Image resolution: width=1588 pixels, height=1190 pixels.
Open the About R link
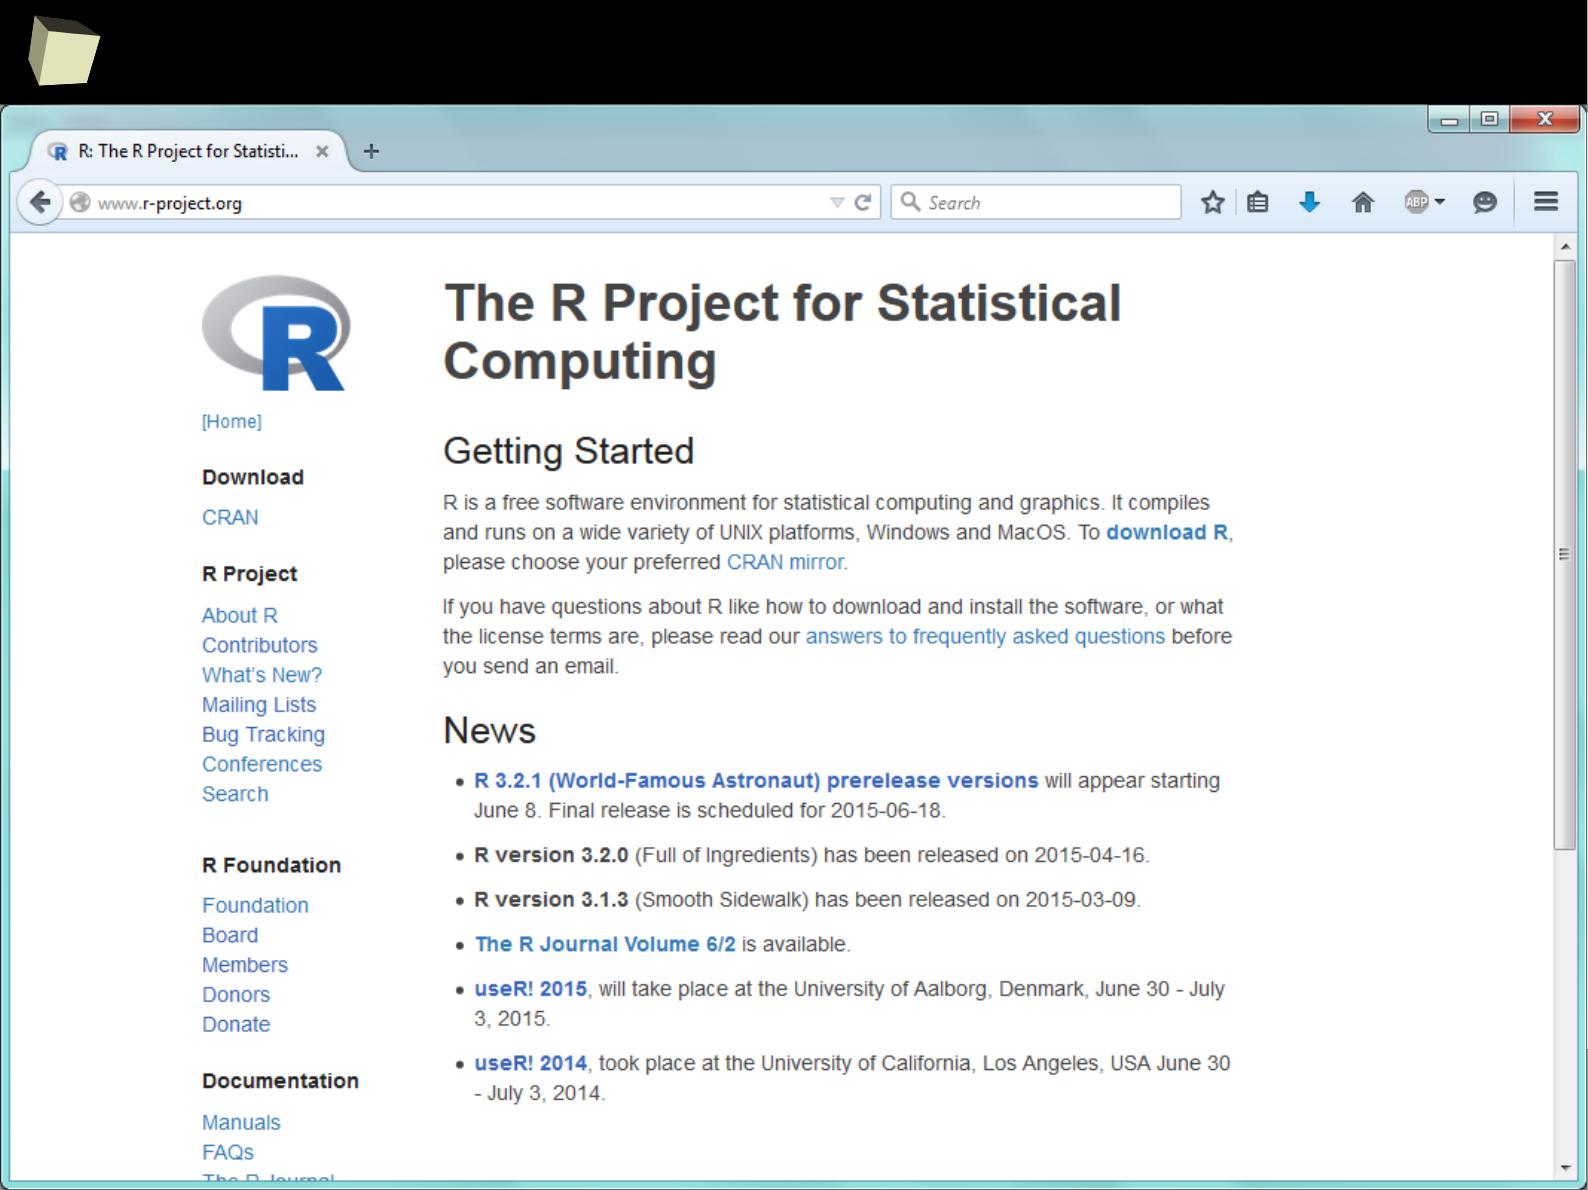point(239,615)
